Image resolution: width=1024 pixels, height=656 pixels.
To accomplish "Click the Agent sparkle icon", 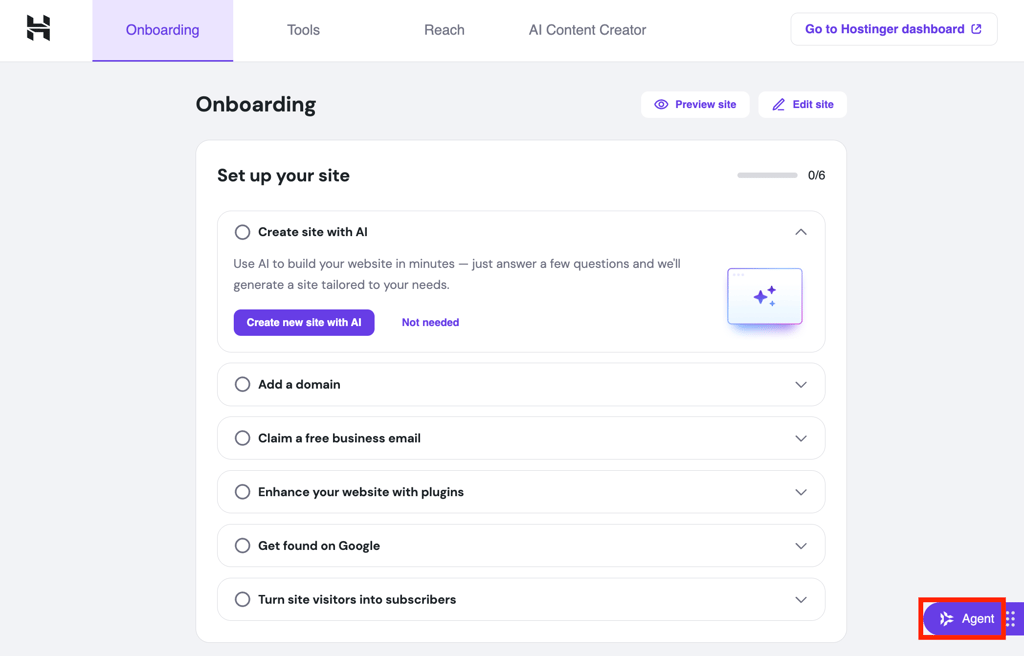I will tap(946, 619).
